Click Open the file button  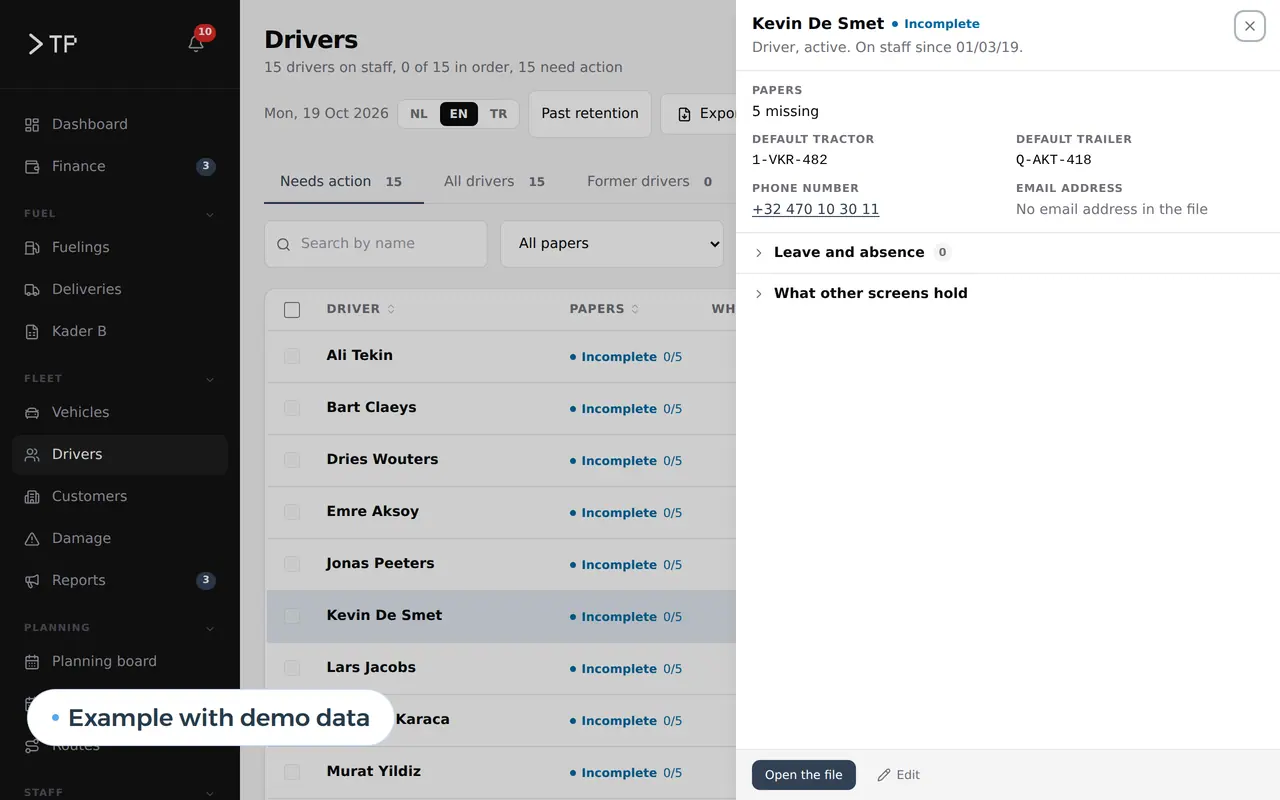click(804, 775)
